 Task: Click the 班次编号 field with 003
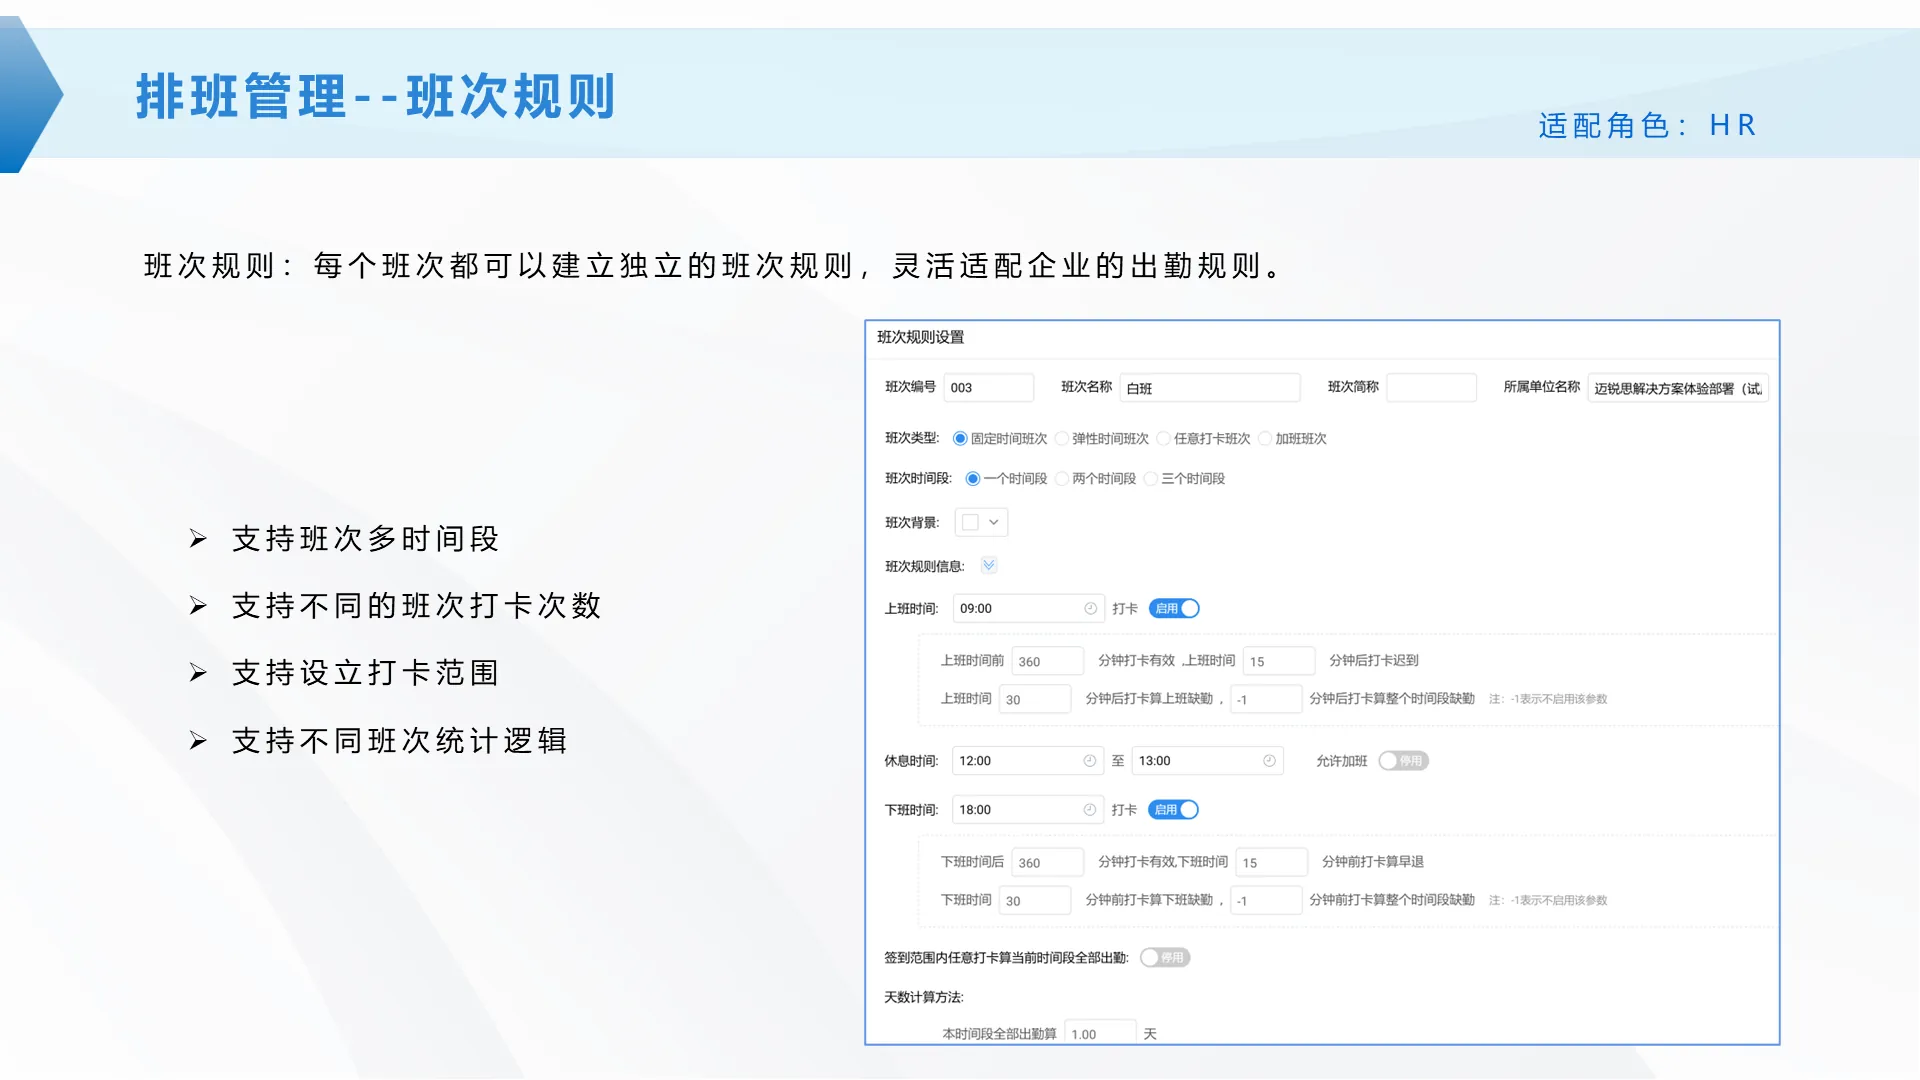[x=988, y=388]
